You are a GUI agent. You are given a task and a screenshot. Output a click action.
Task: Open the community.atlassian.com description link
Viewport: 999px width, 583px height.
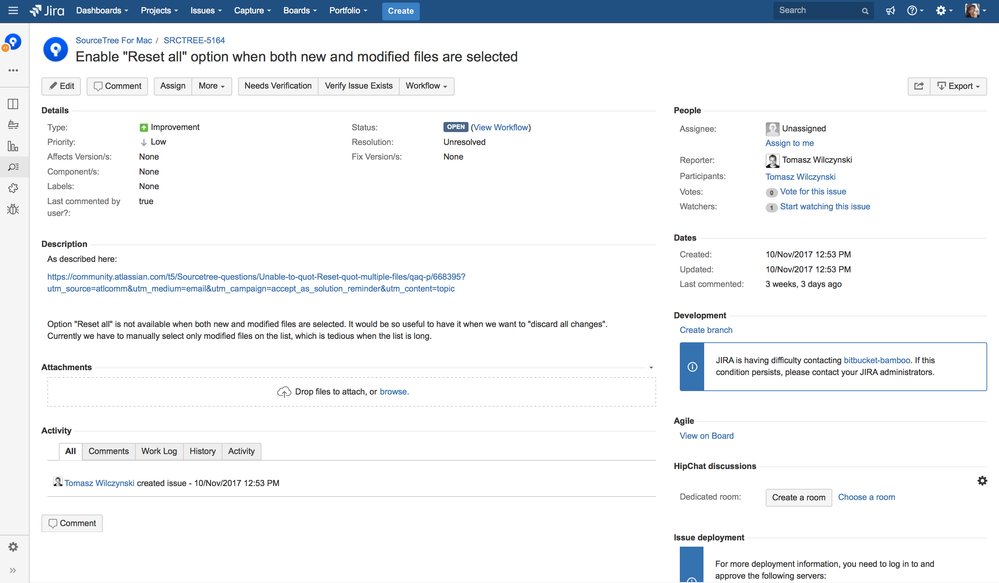click(x=256, y=283)
